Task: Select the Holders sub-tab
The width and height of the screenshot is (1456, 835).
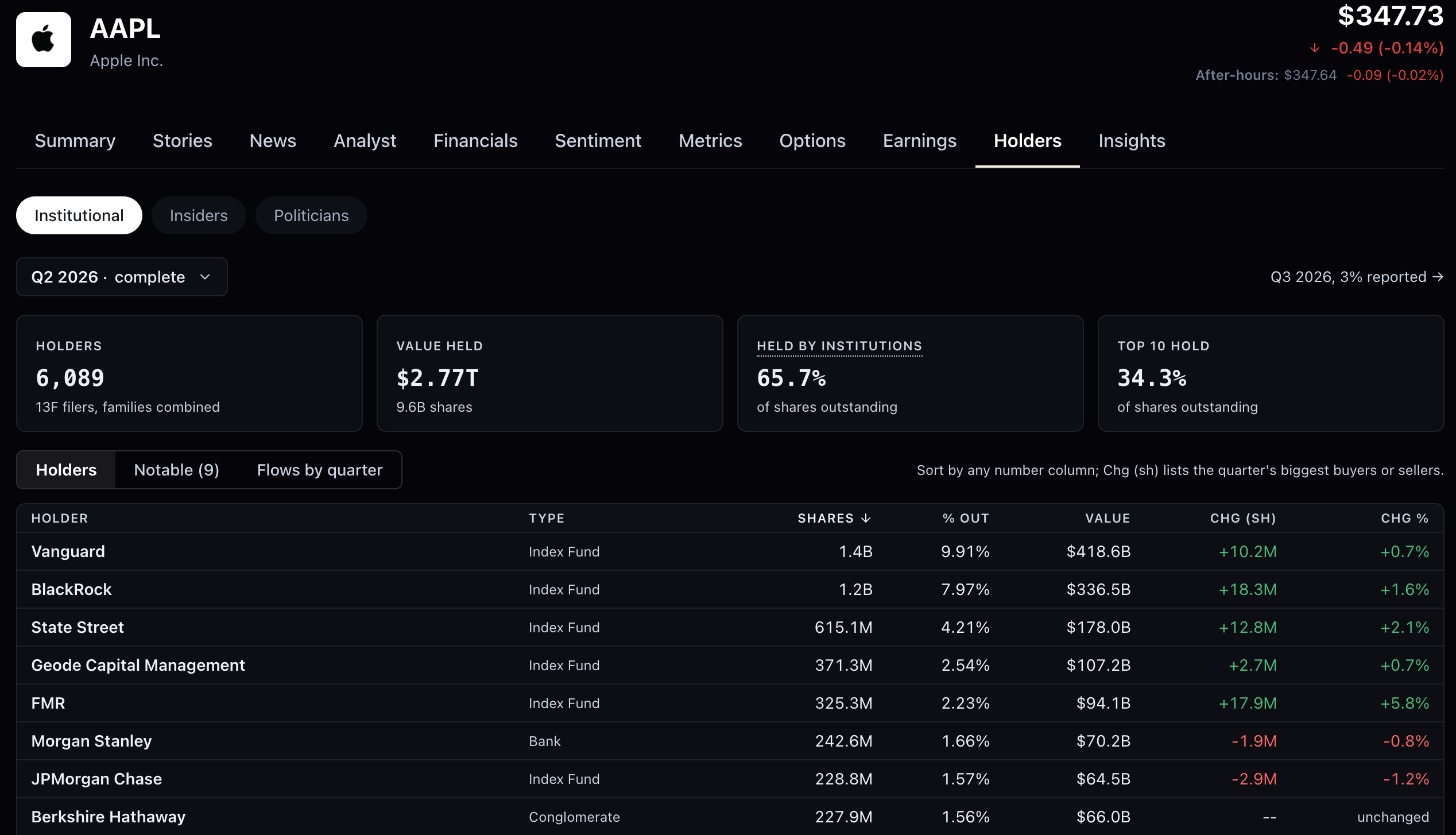Action: tap(66, 470)
